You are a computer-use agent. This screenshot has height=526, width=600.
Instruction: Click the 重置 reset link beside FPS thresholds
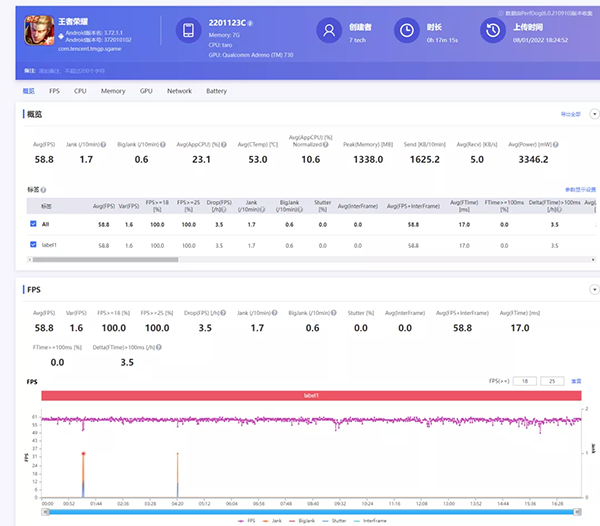pos(575,380)
